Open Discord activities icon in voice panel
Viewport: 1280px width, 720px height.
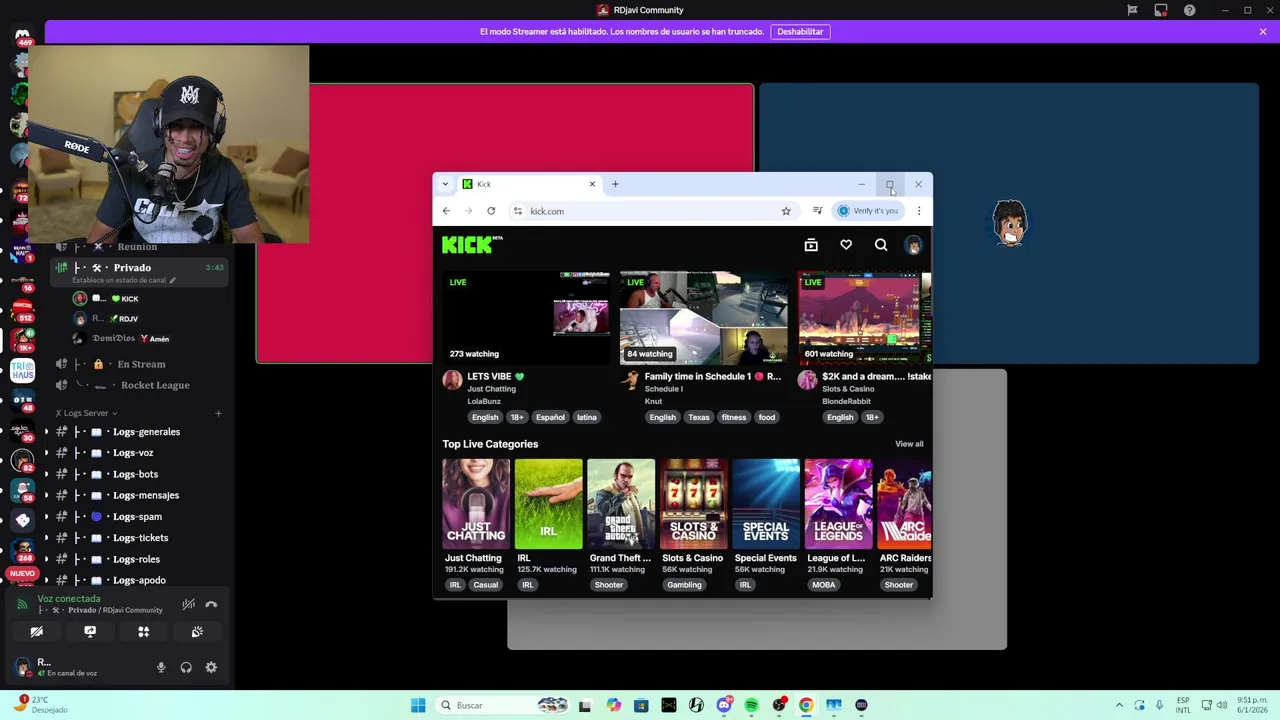143,632
